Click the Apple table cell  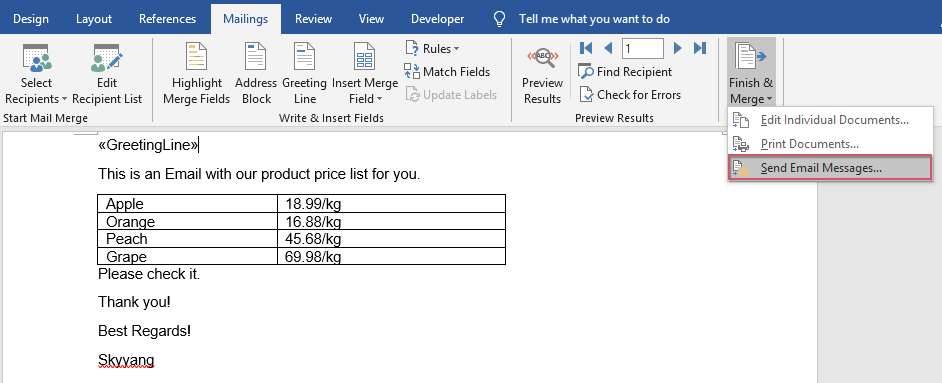[x=187, y=204]
